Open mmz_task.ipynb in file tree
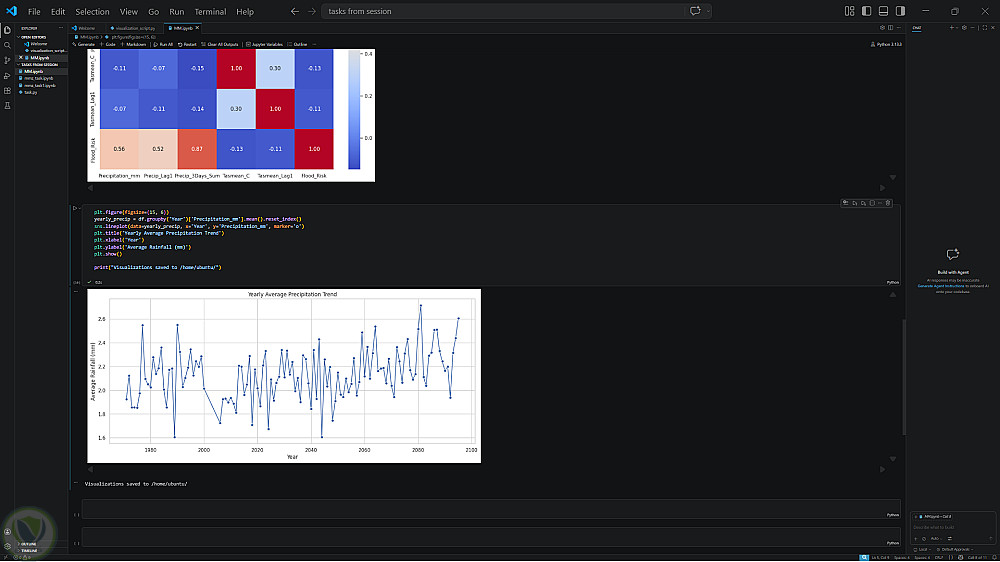The height and width of the screenshot is (562, 1000). [41, 78]
